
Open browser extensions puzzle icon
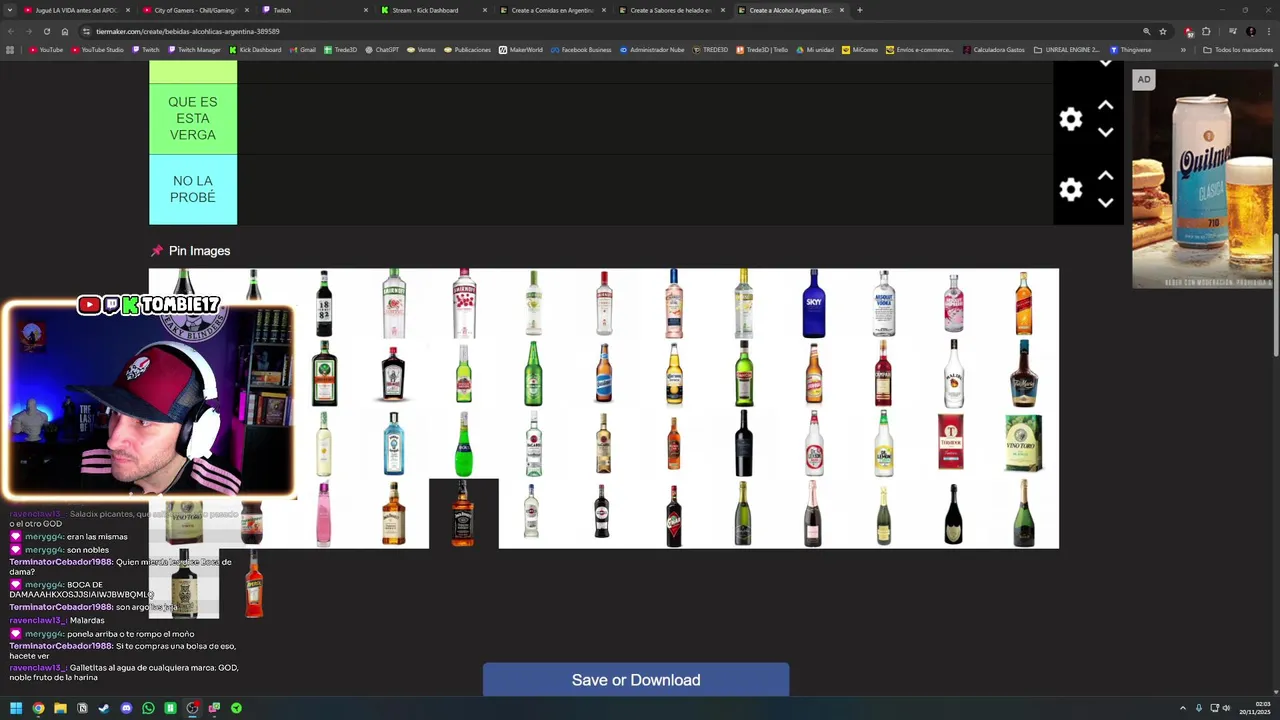1206,31
